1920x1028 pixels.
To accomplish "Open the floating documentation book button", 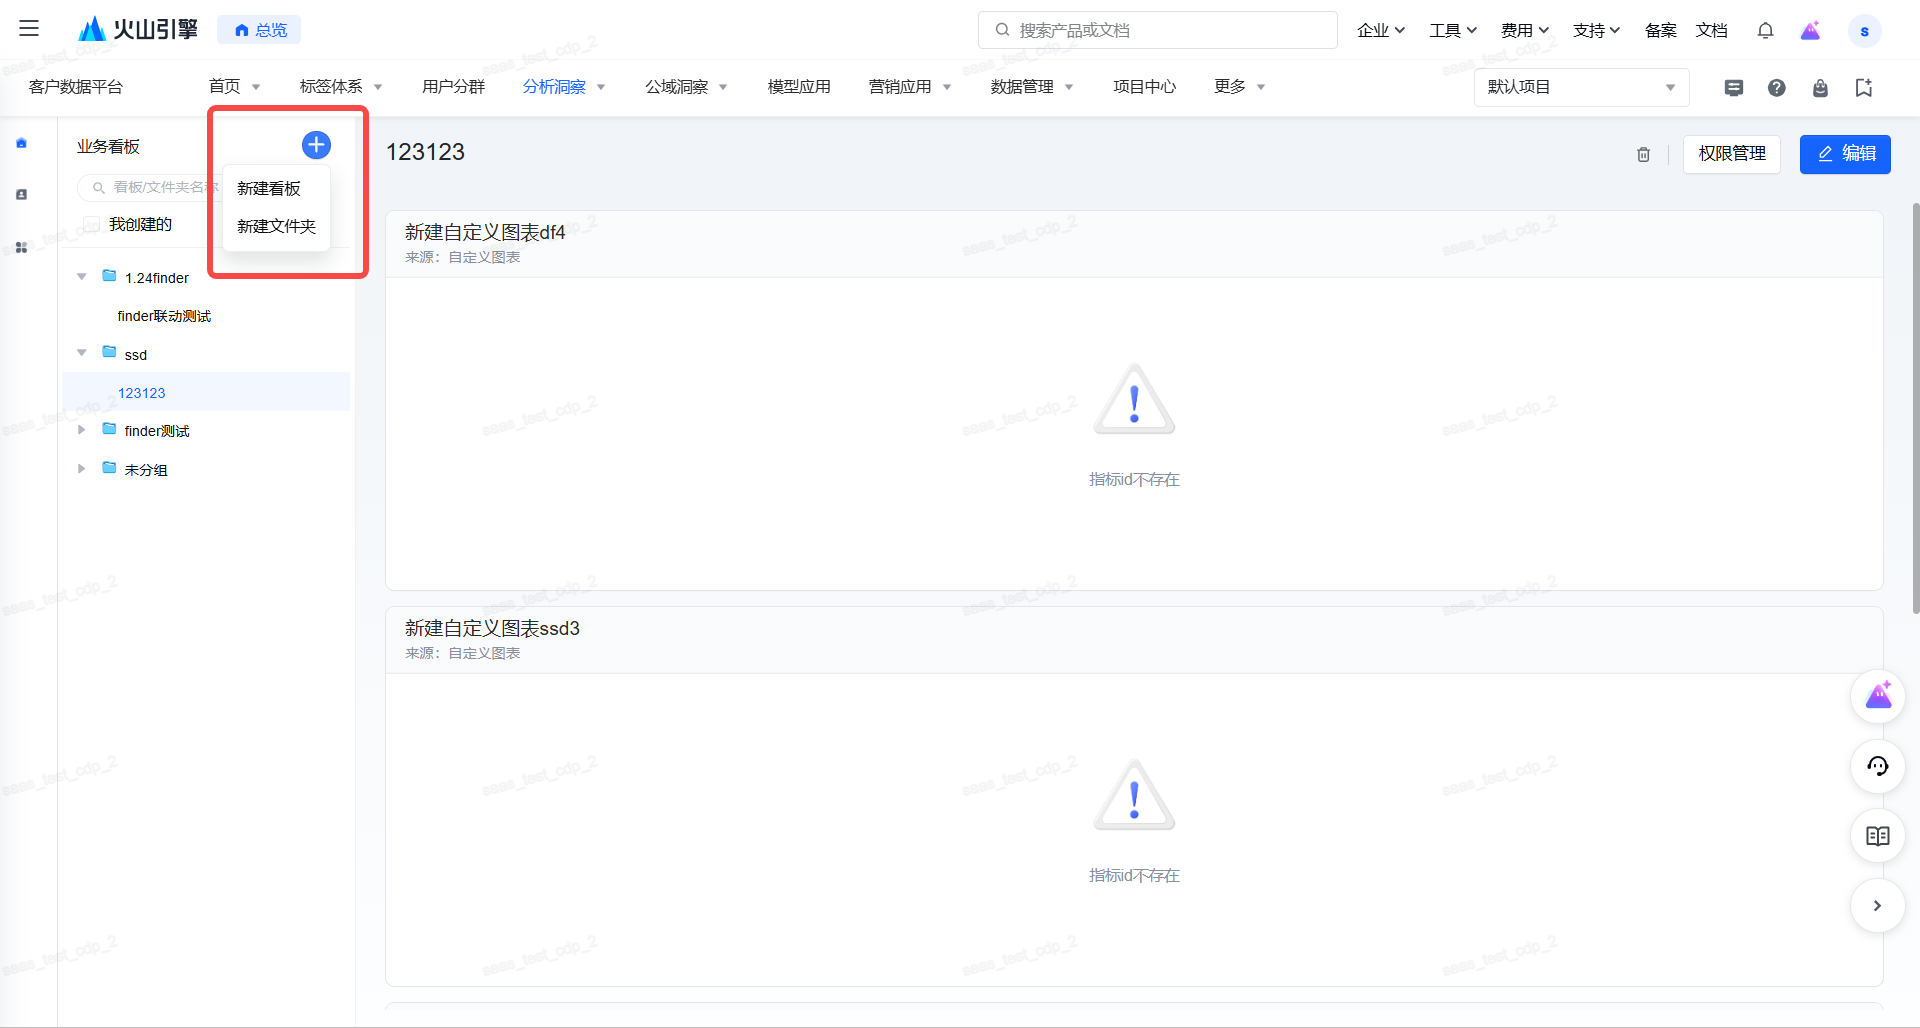I will pos(1878,836).
